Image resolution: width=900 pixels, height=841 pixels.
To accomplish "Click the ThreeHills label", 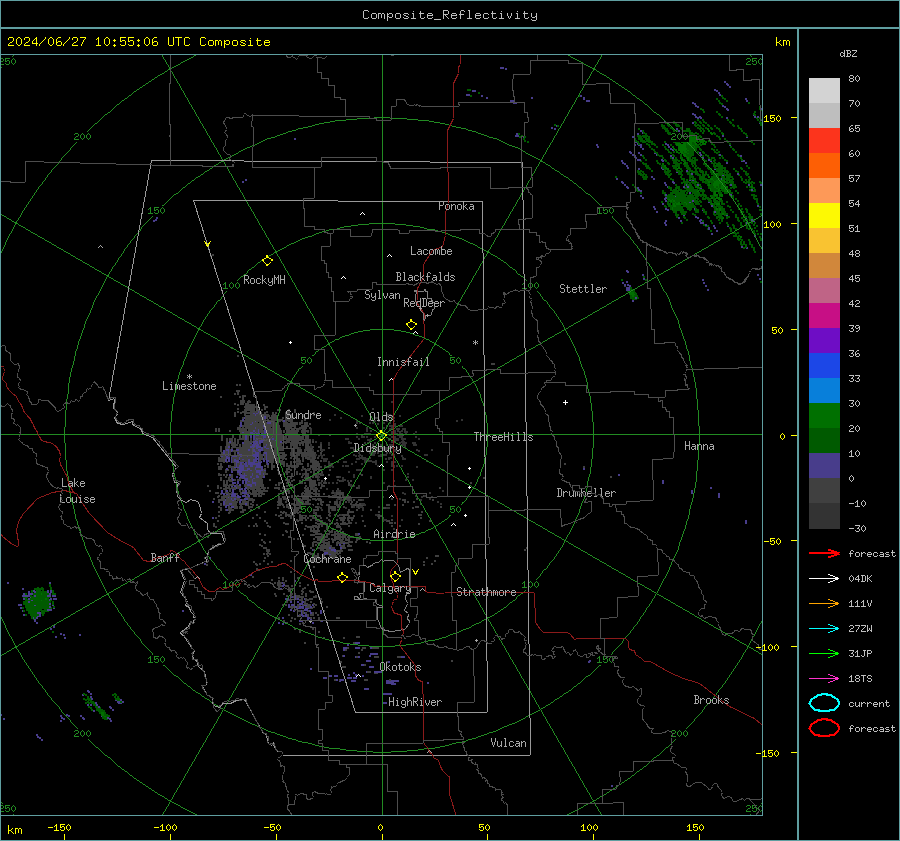I will click(x=503, y=437).
